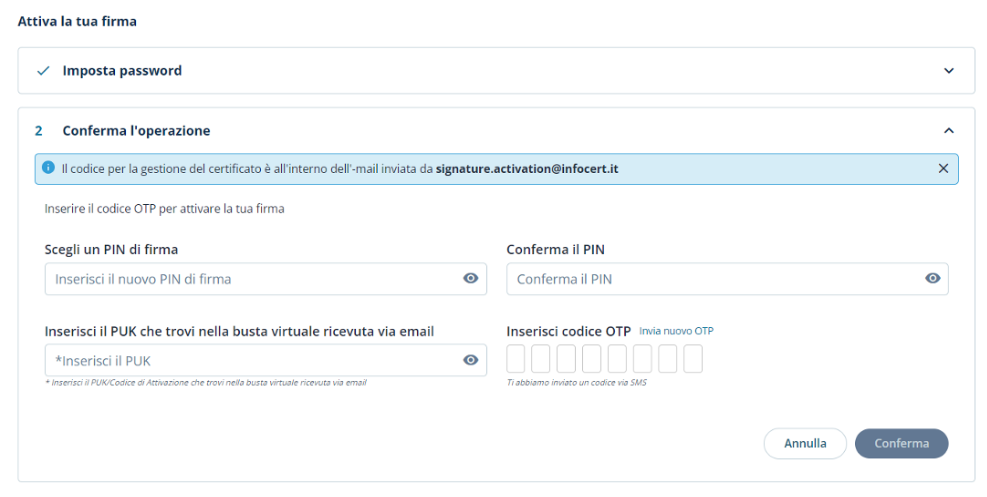Collapse the Conferma l'operazione section chevron
The height and width of the screenshot is (497, 987).
948,131
